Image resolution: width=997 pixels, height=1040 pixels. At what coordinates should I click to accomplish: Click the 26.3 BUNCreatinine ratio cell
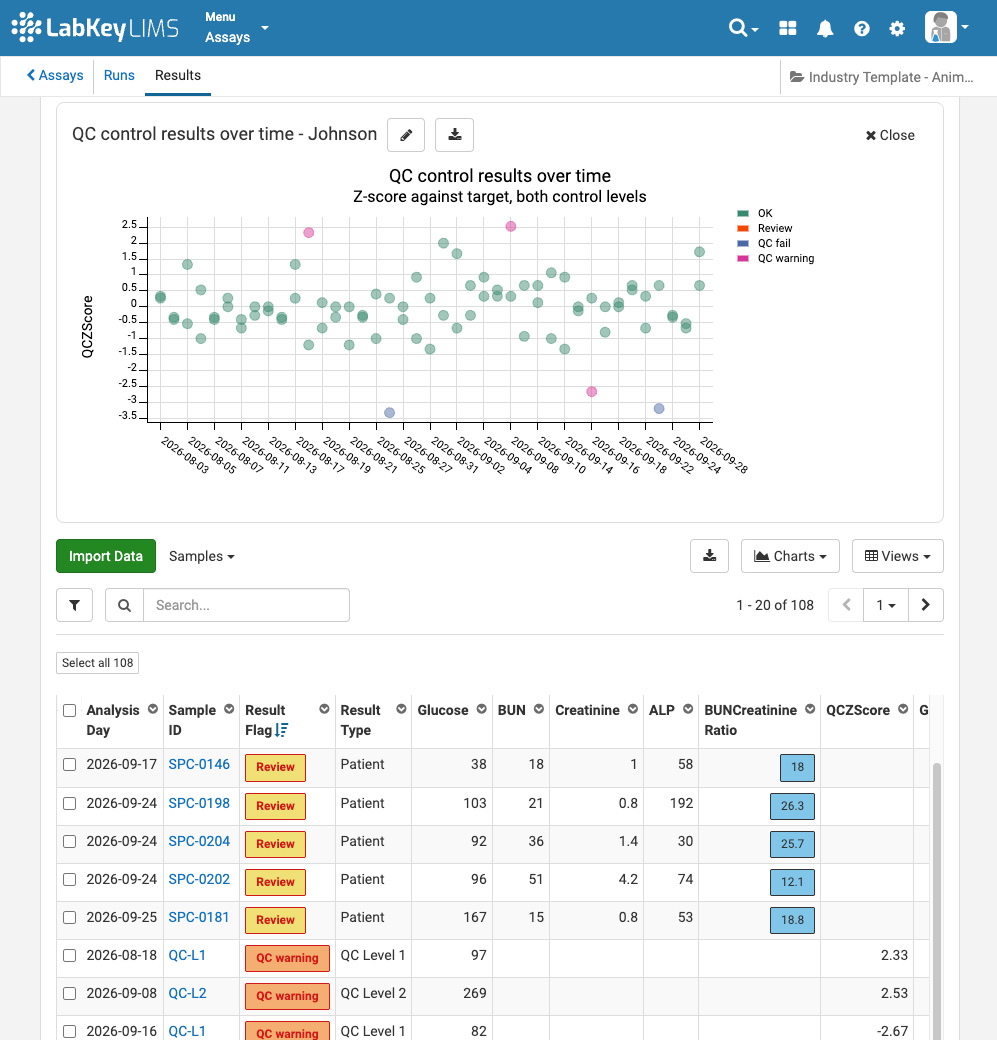(x=792, y=806)
